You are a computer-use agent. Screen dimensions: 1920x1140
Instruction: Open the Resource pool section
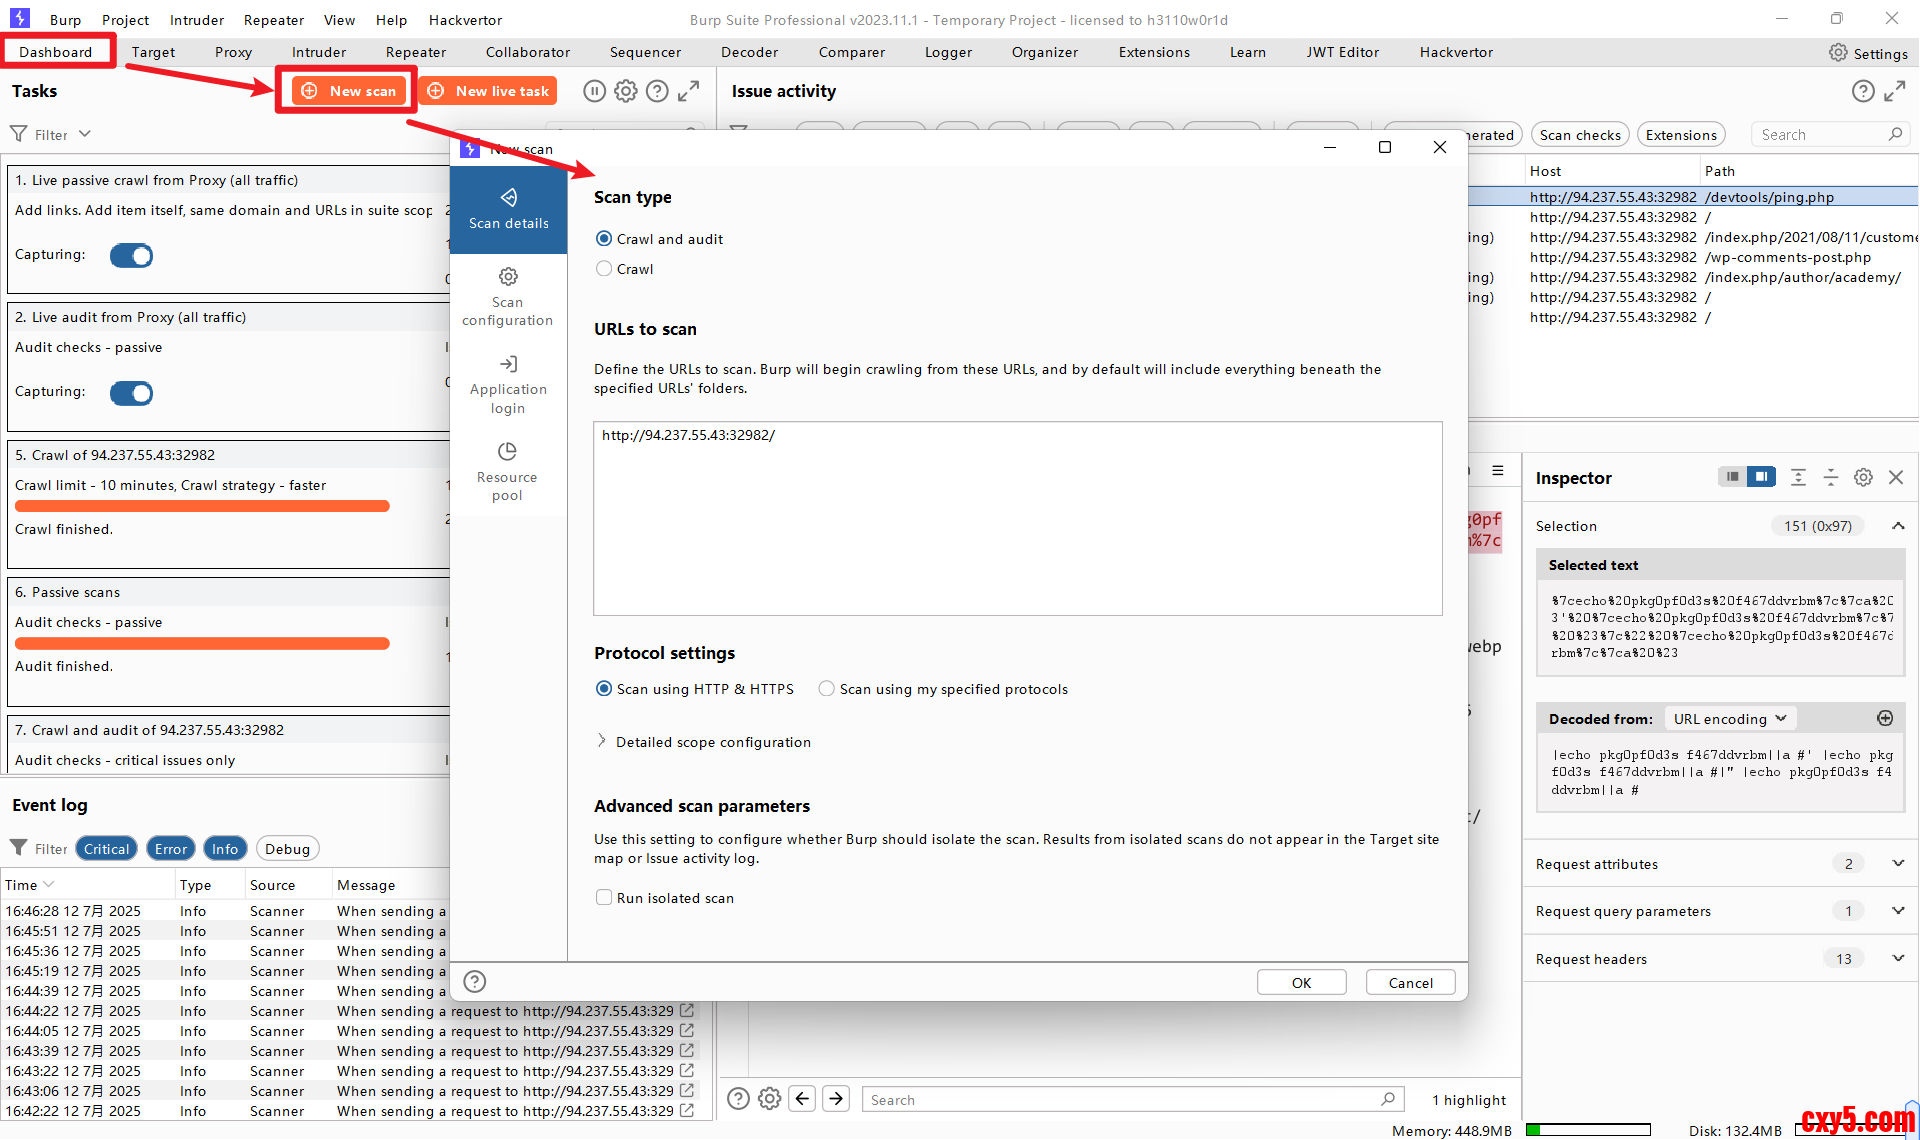pos(507,472)
